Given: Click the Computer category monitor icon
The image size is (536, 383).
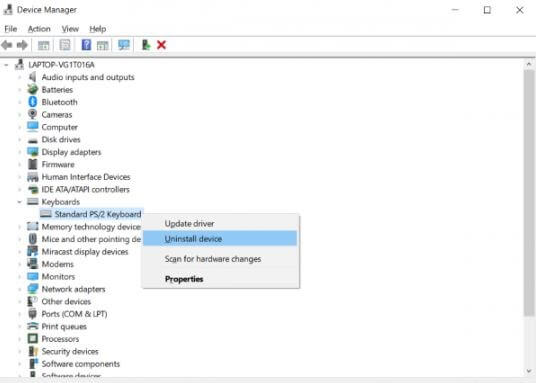Looking at the screenshot, I should pyautogui.click(x=32, y=127).
